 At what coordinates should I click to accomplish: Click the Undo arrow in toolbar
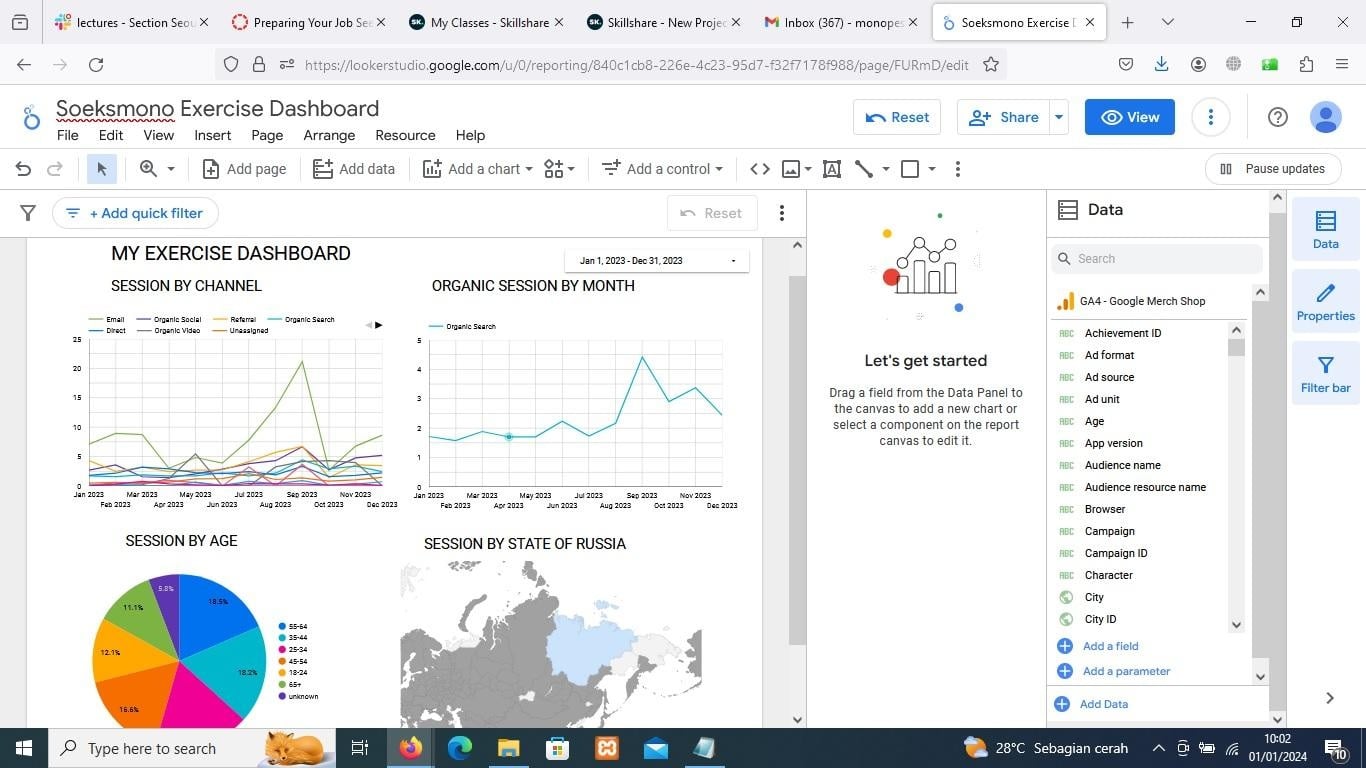click(x=23, y=169)
